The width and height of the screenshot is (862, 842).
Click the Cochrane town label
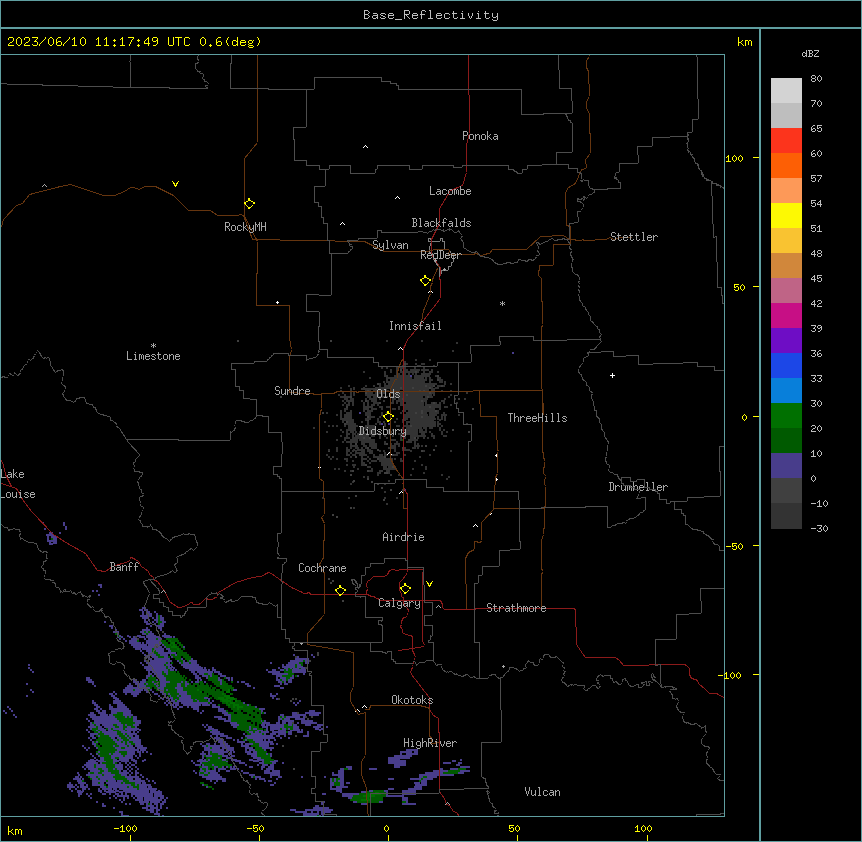click(322, 568)
